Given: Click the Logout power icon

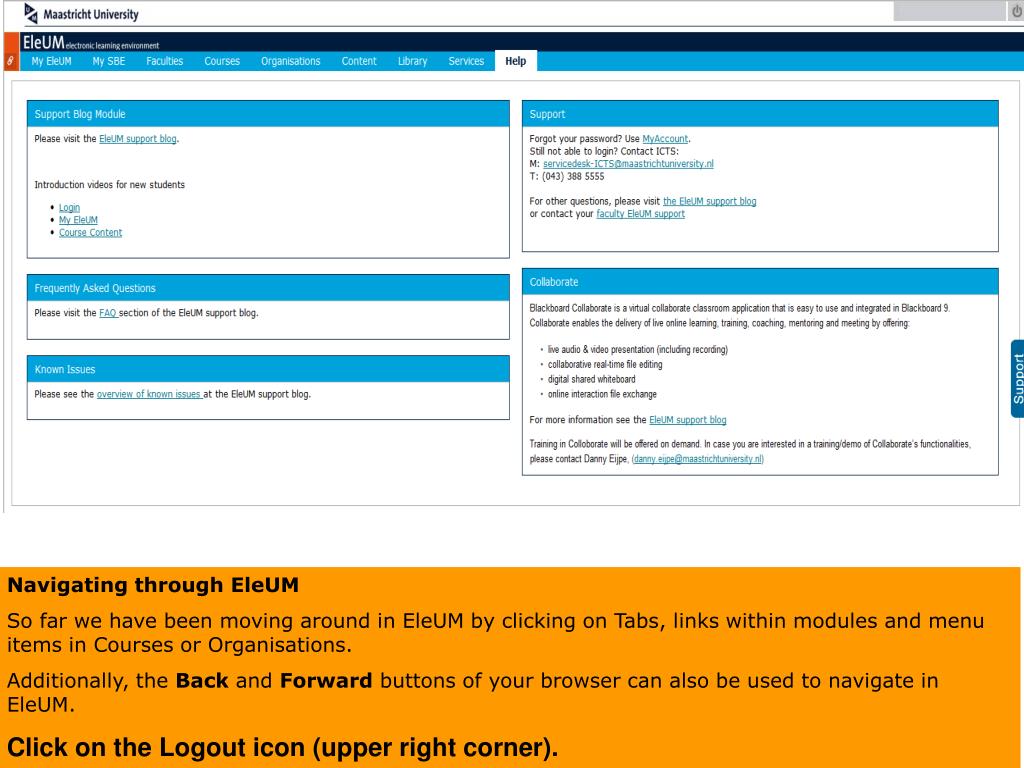Looking at the screenshot, I should (x=1017, y=12).
